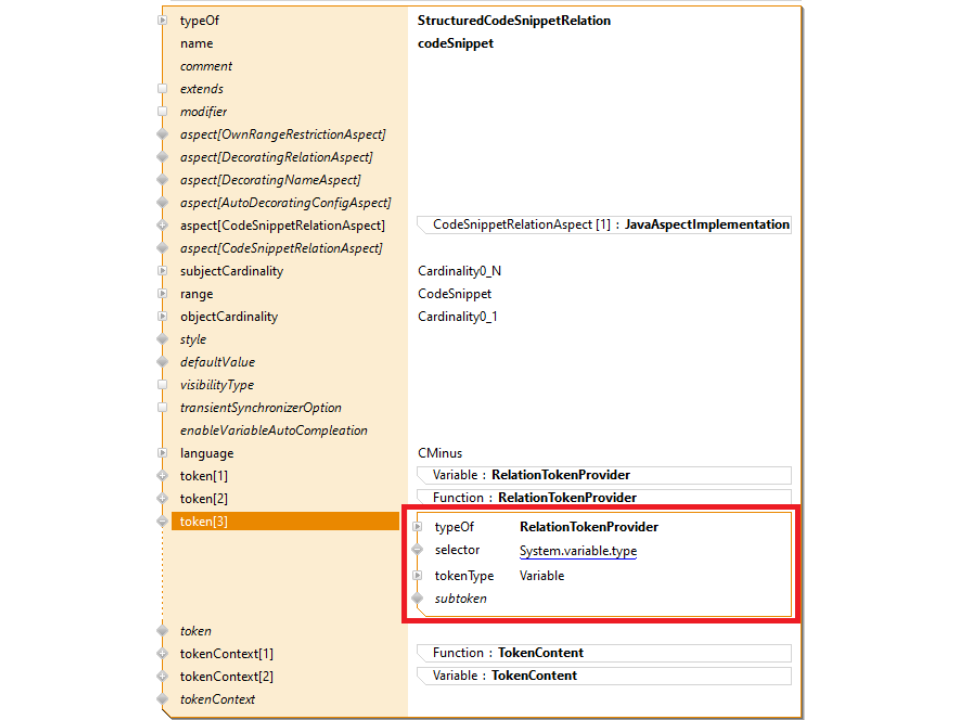Click the diamond icon next to aspect[DecoratingNameAspect]

(x=162, y=180)
